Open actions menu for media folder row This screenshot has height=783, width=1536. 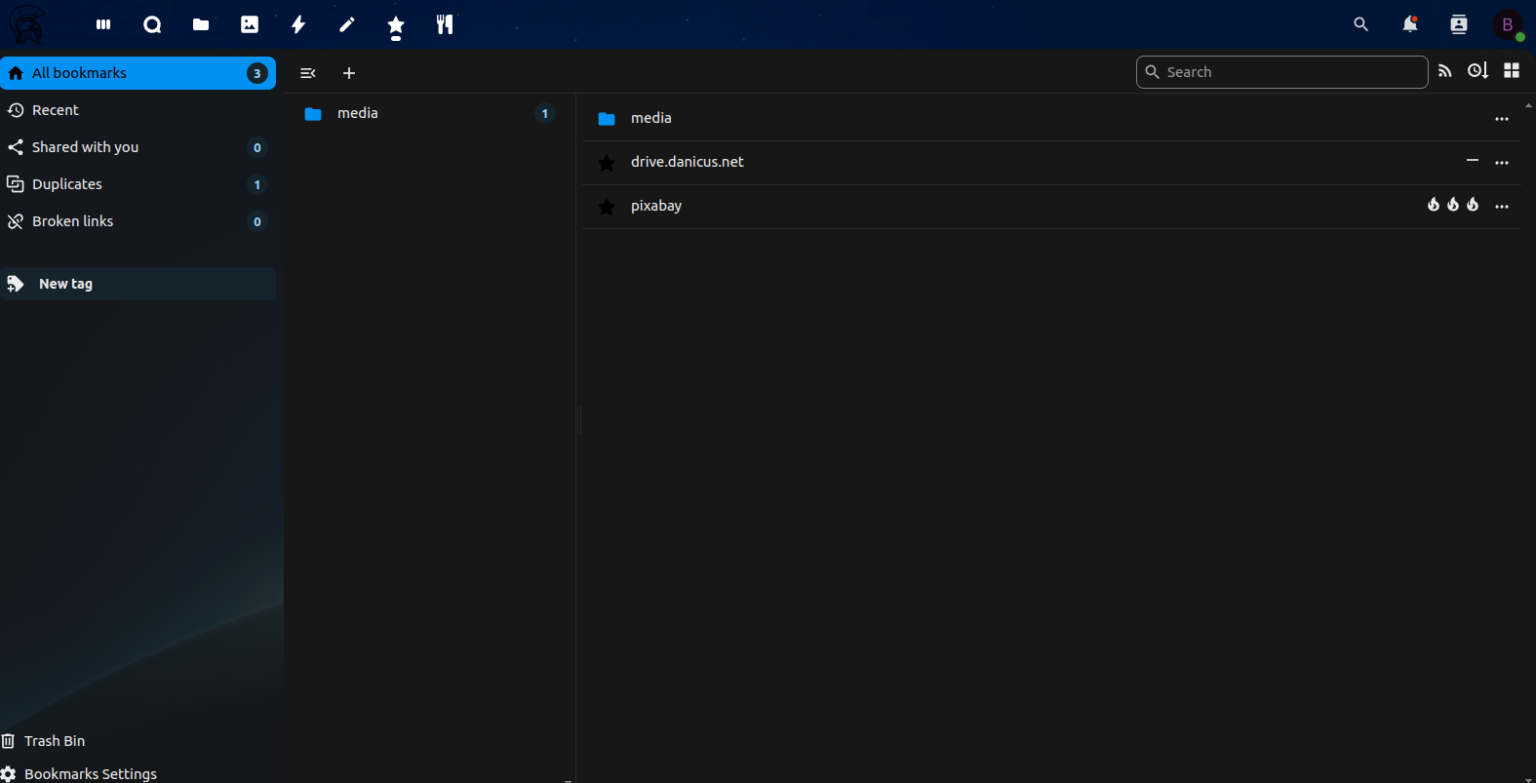click(1501, 118)
